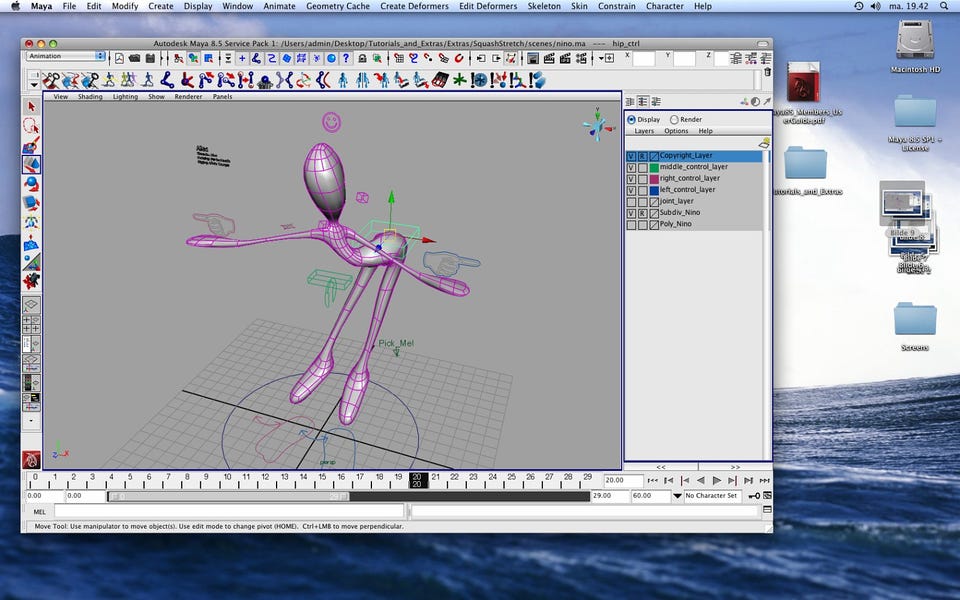The width and height of the screenshot is (960, 600).
Task: Open the Animation menu set dropdown
Action: [x=65, y=56]
